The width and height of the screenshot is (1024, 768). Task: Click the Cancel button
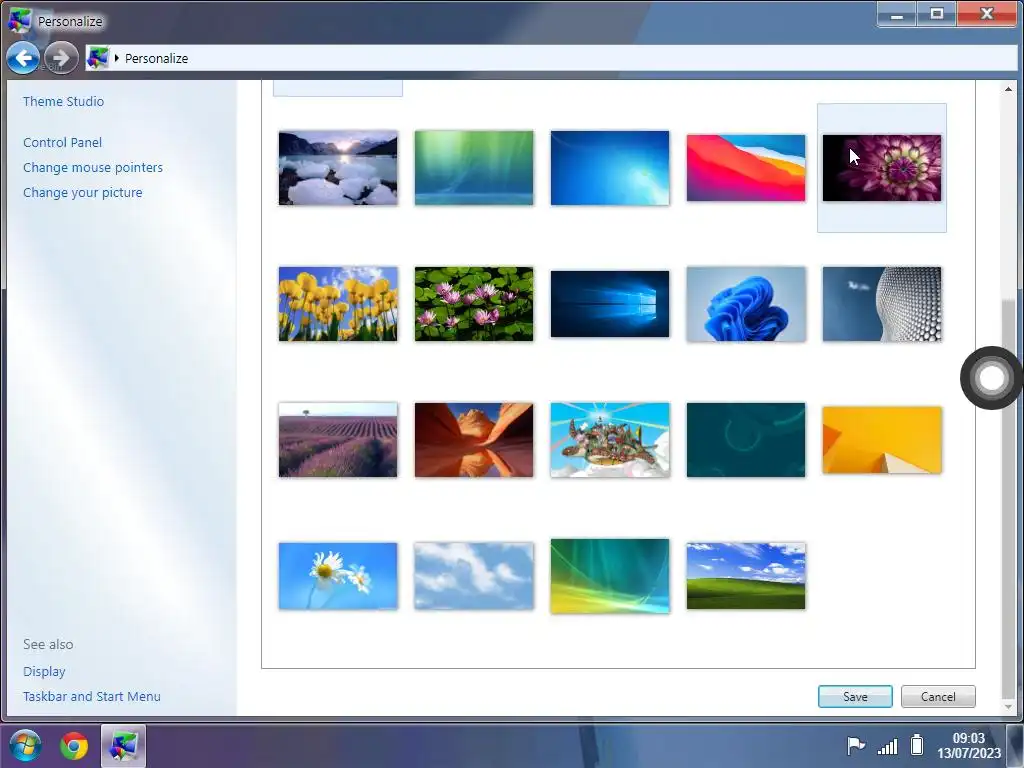938,696
